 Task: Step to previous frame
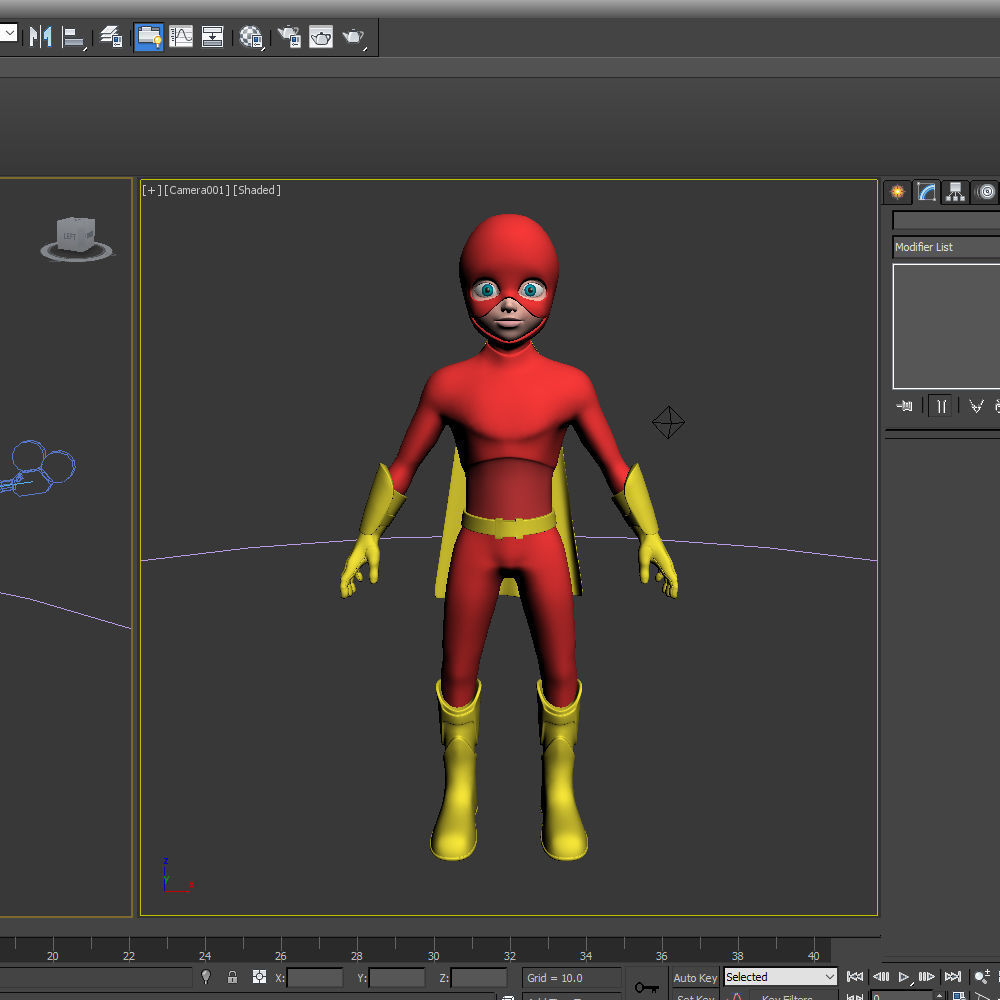(881, 976)
